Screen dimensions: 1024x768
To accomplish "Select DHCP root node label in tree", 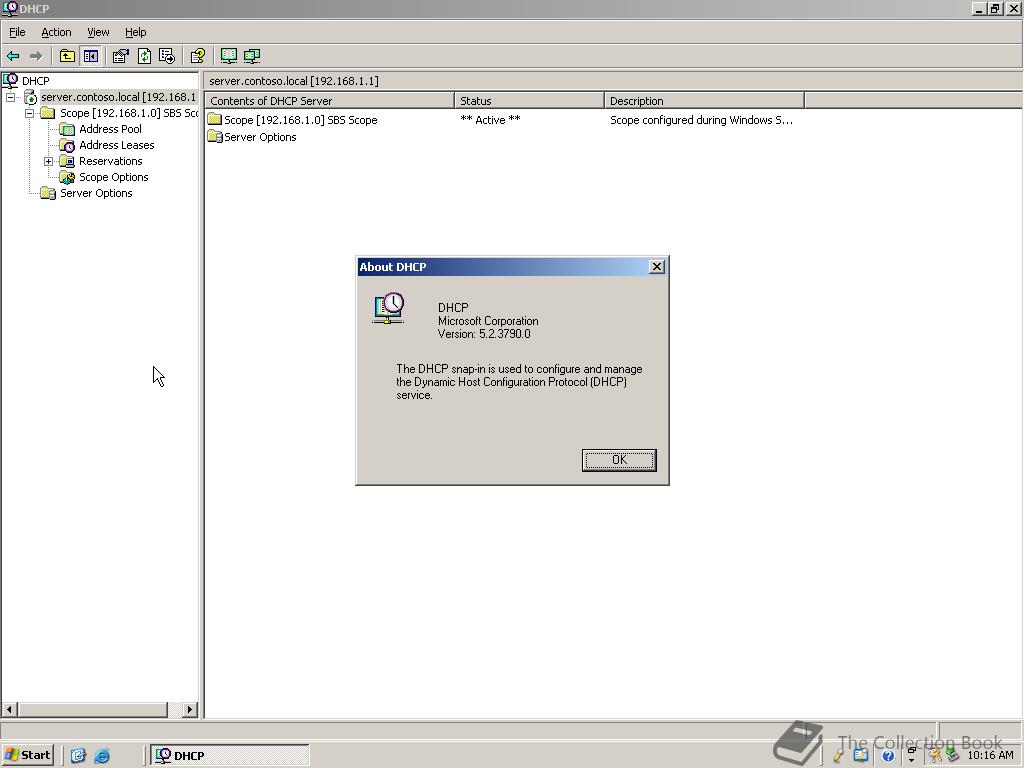I will point(35,81).
